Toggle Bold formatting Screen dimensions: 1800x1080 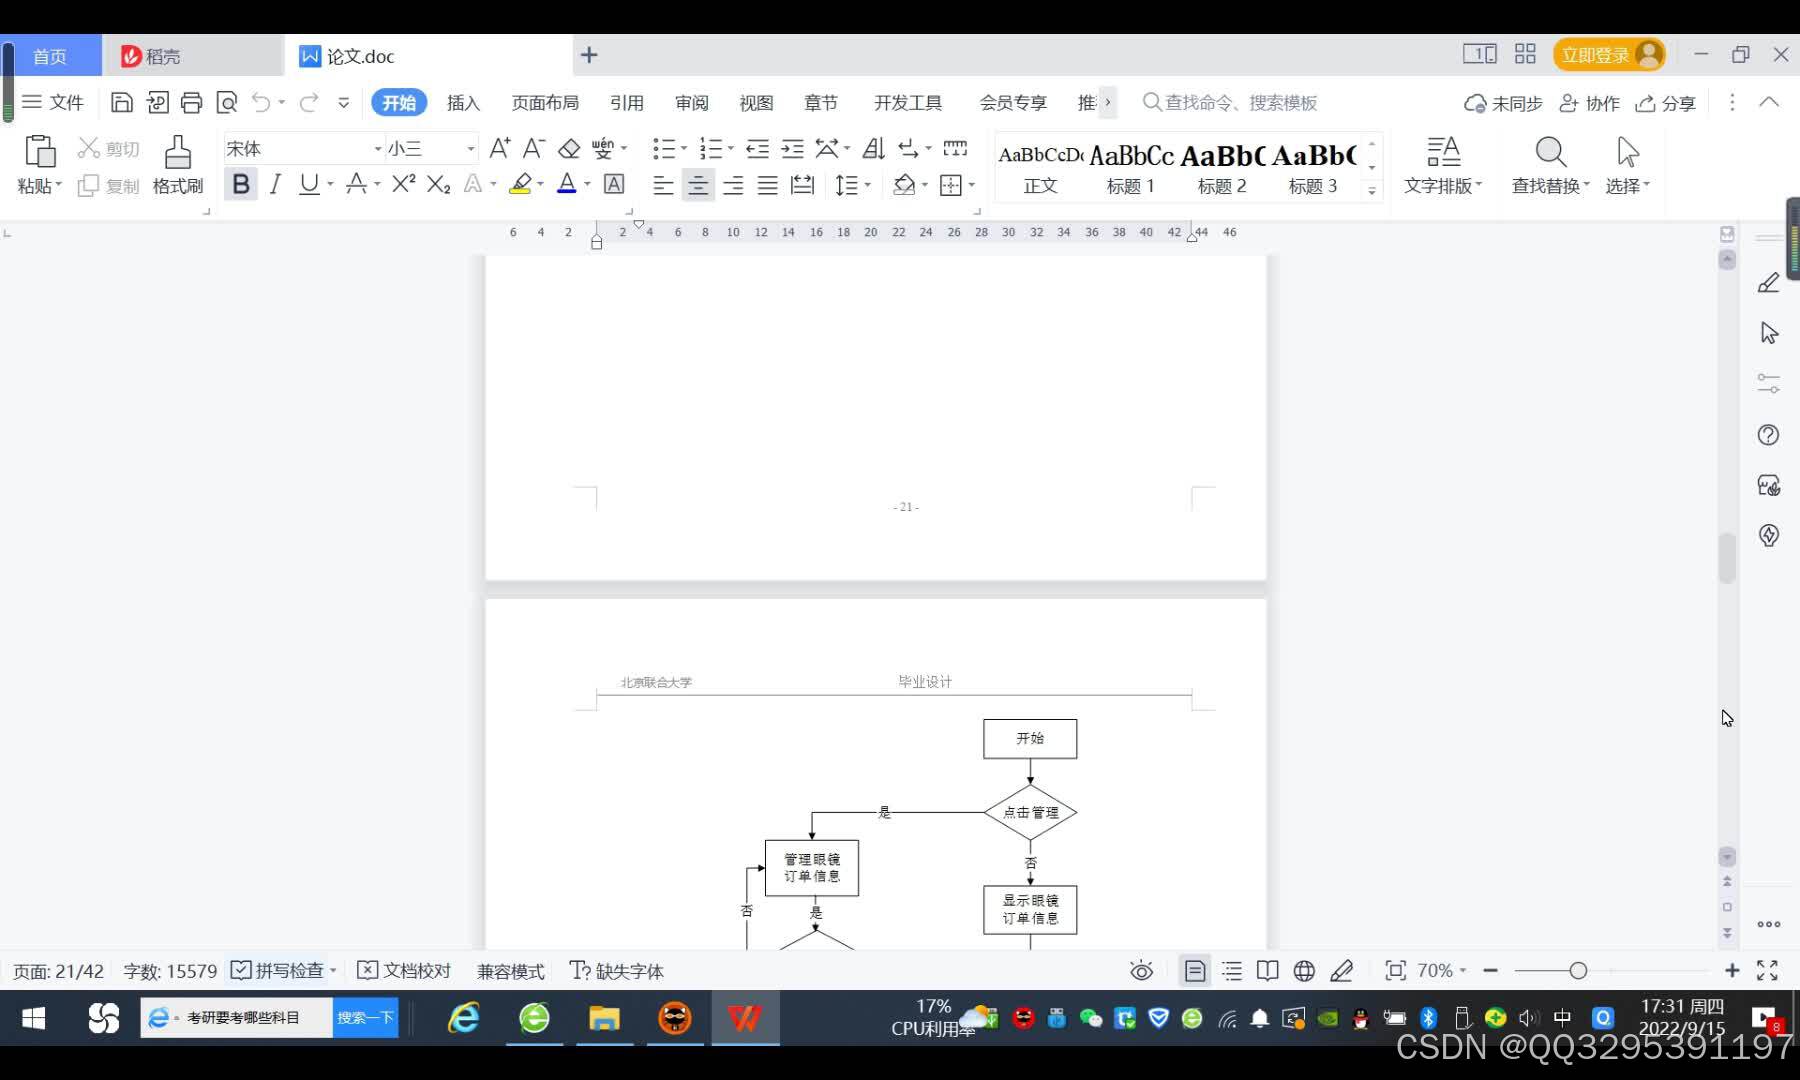point(241,184)
